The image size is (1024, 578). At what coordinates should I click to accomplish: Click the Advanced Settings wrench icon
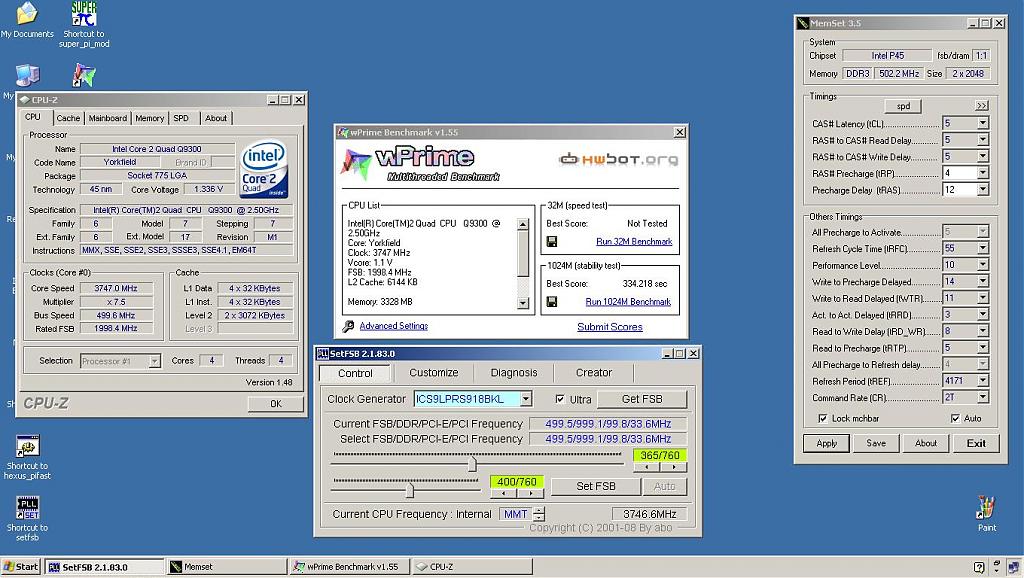348,326
